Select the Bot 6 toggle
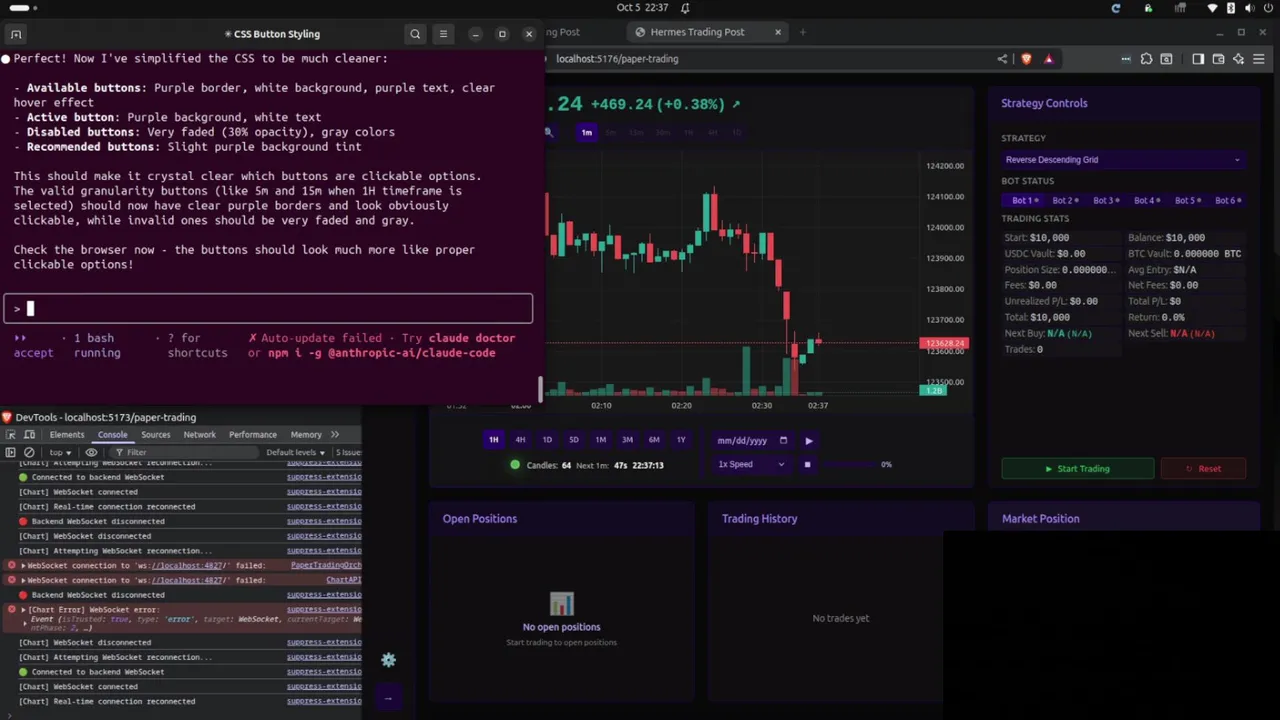This screenshot has width=1280, height=720. point(1227,200)
